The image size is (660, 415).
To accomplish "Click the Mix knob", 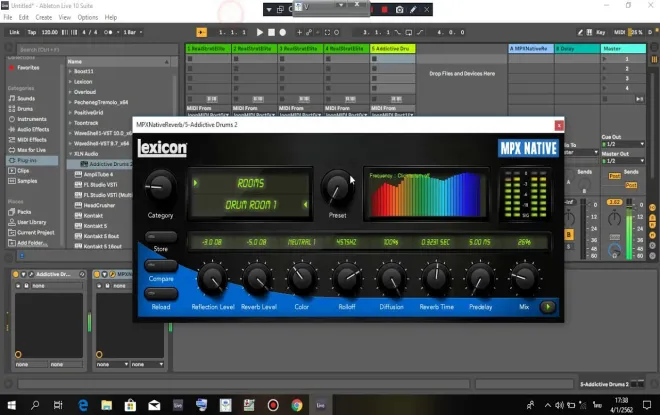I will tap(524, 278).
